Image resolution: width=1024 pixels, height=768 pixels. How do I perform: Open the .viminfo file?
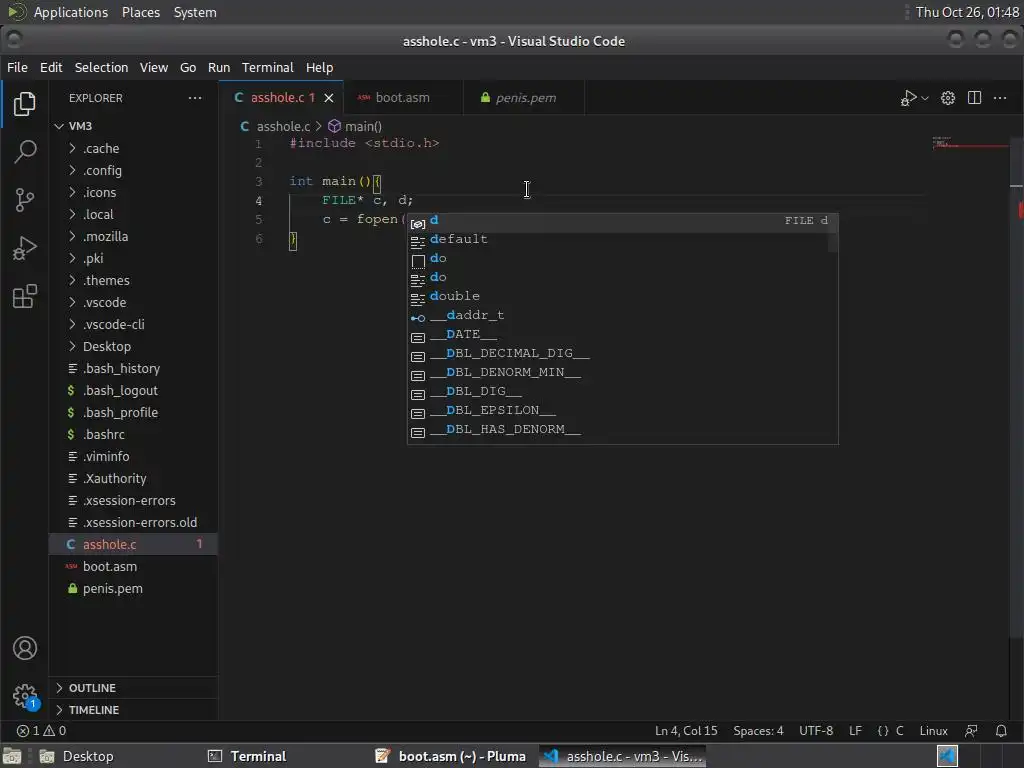133,456
